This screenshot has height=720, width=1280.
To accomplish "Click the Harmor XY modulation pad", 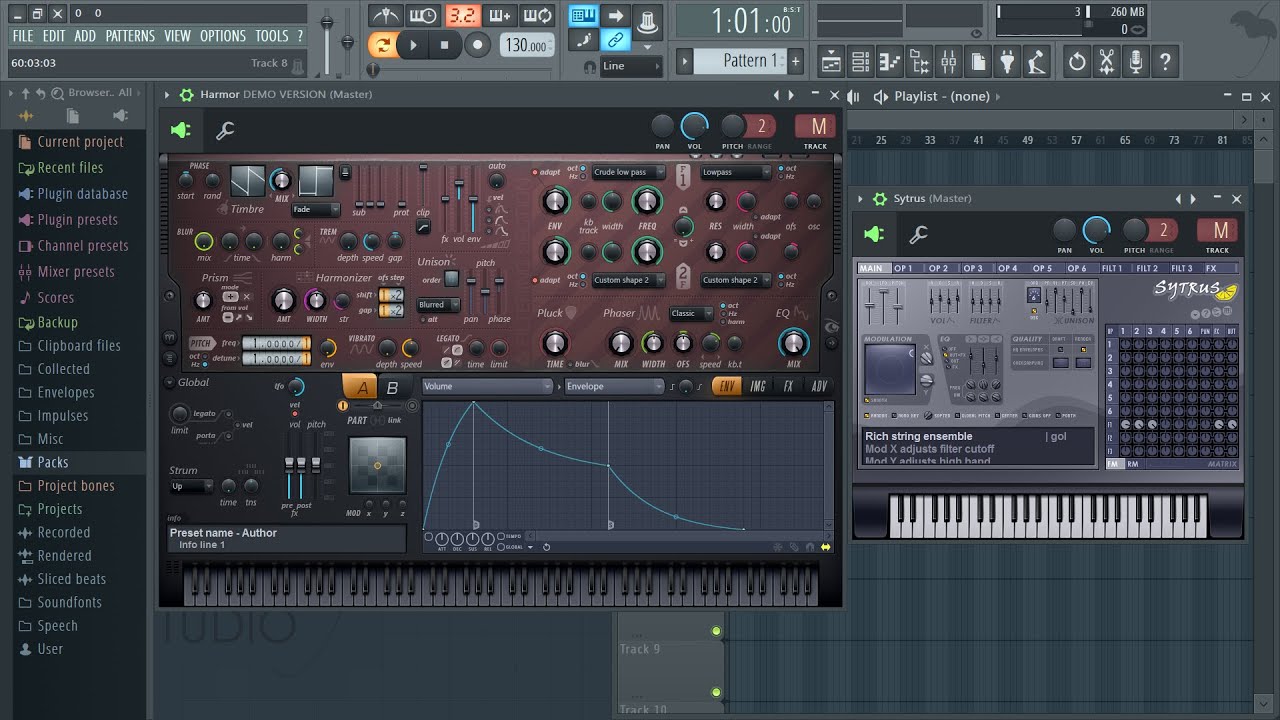I will tap(377, 466).
